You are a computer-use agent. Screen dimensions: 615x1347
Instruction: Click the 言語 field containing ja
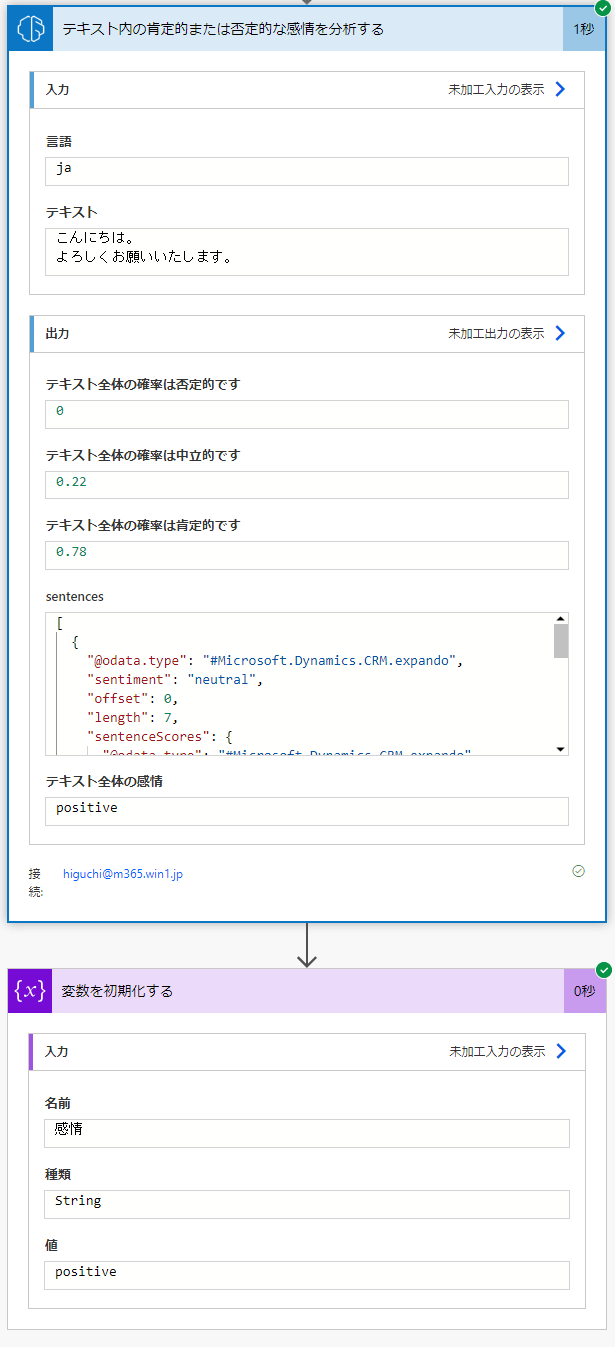(307, 171)
